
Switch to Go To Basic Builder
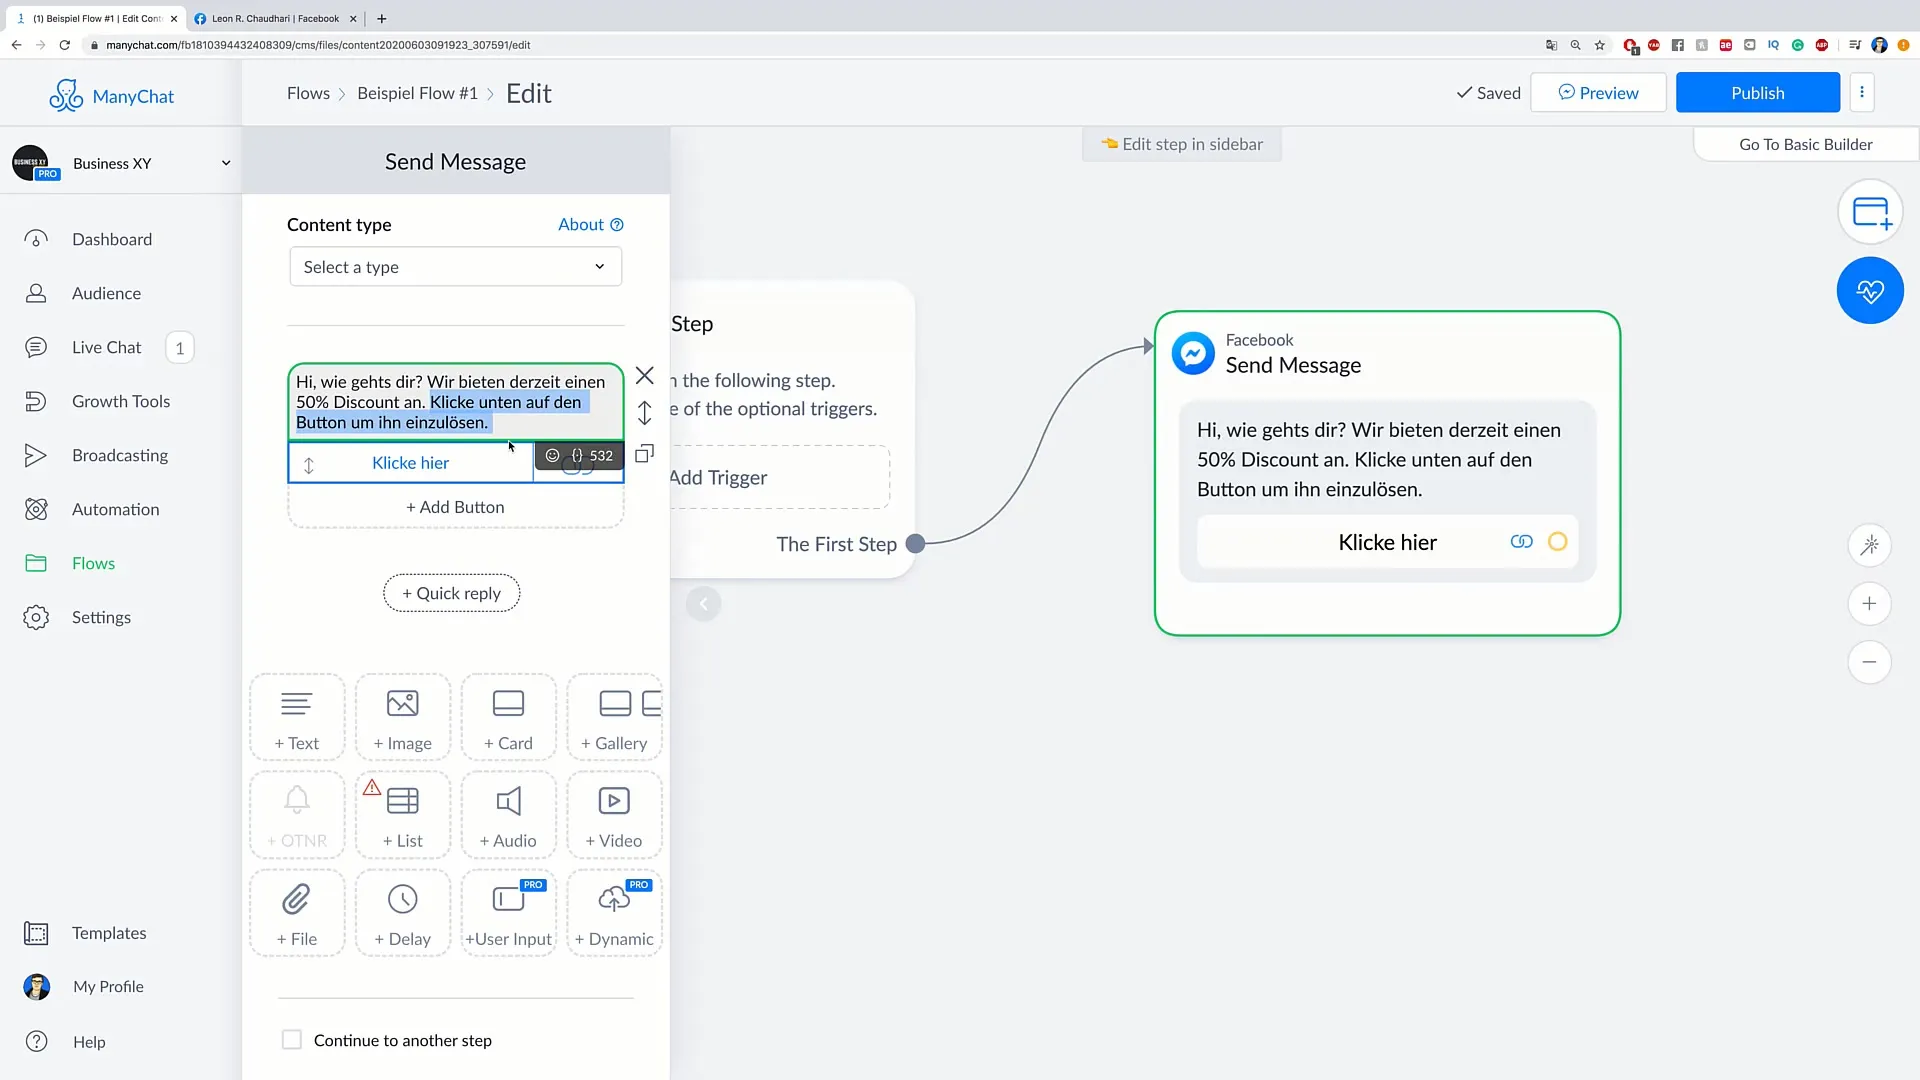coord(1805,144)
